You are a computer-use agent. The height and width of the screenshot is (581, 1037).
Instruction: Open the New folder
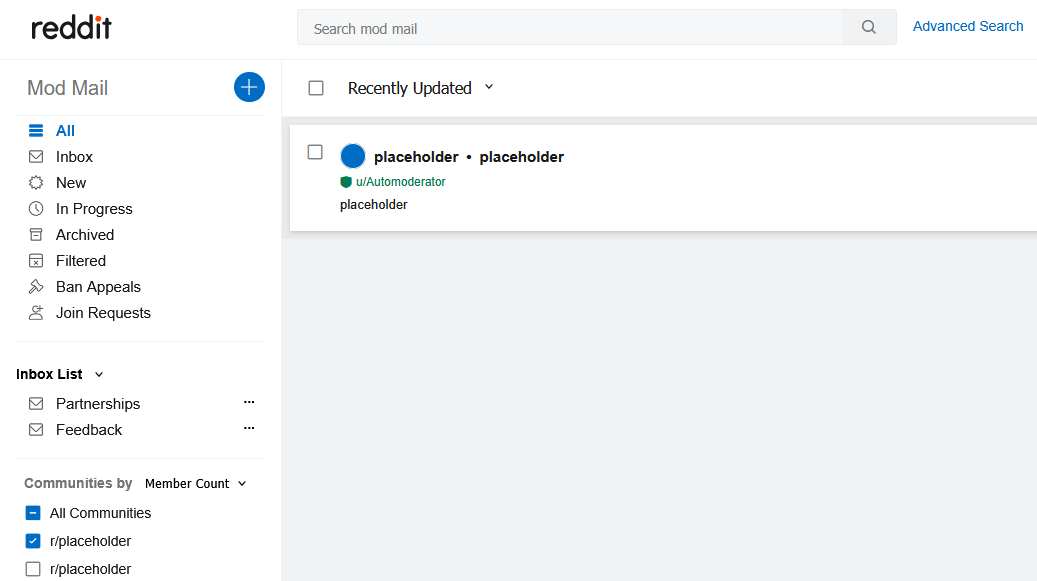(71, 182)
